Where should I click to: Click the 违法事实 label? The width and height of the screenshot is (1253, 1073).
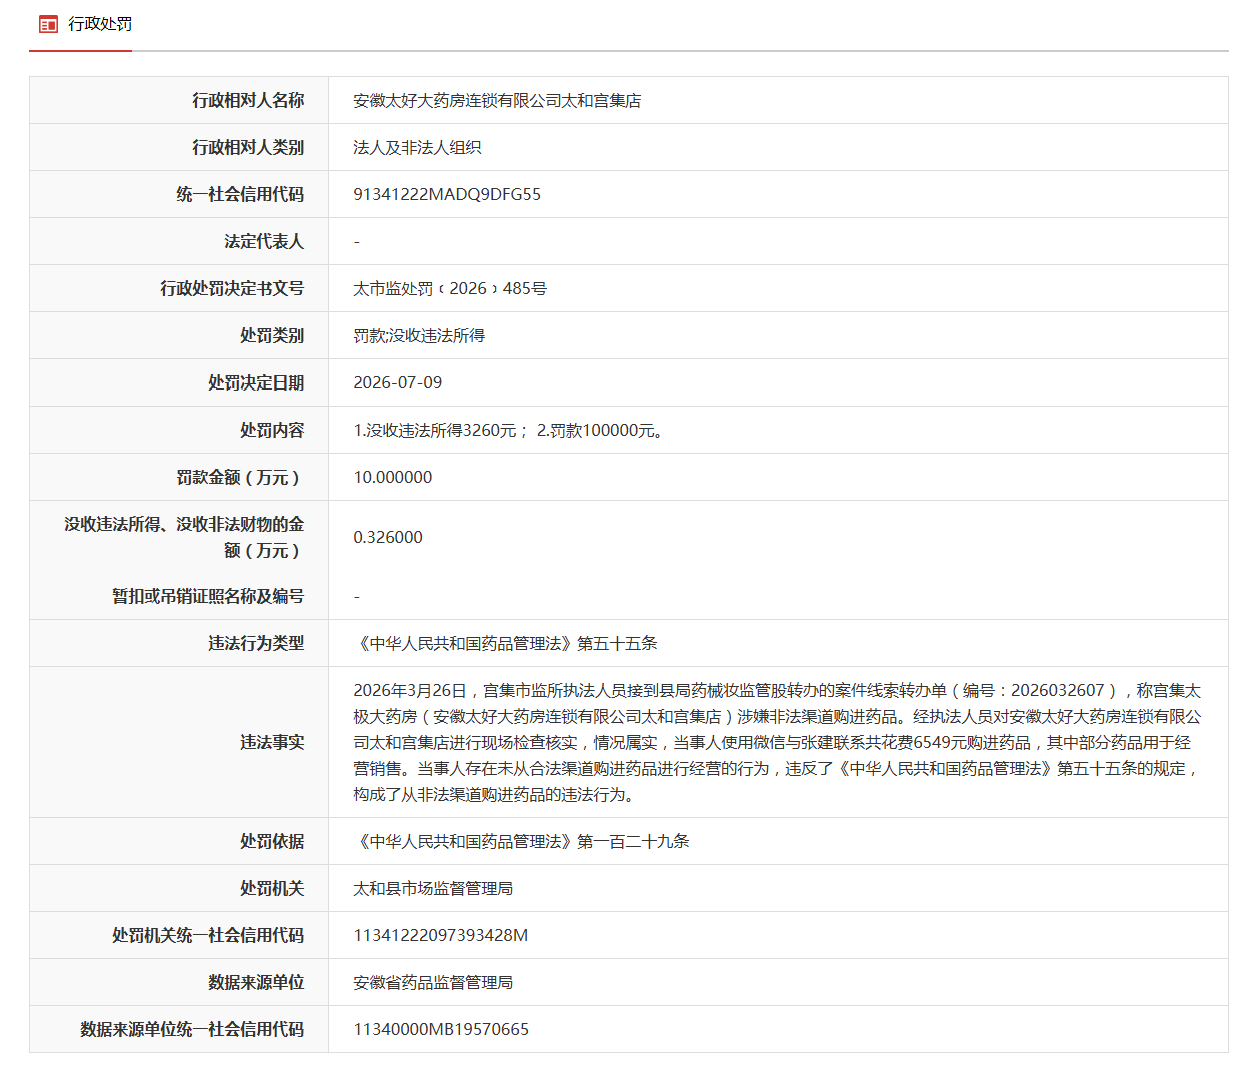click(272, 742)
